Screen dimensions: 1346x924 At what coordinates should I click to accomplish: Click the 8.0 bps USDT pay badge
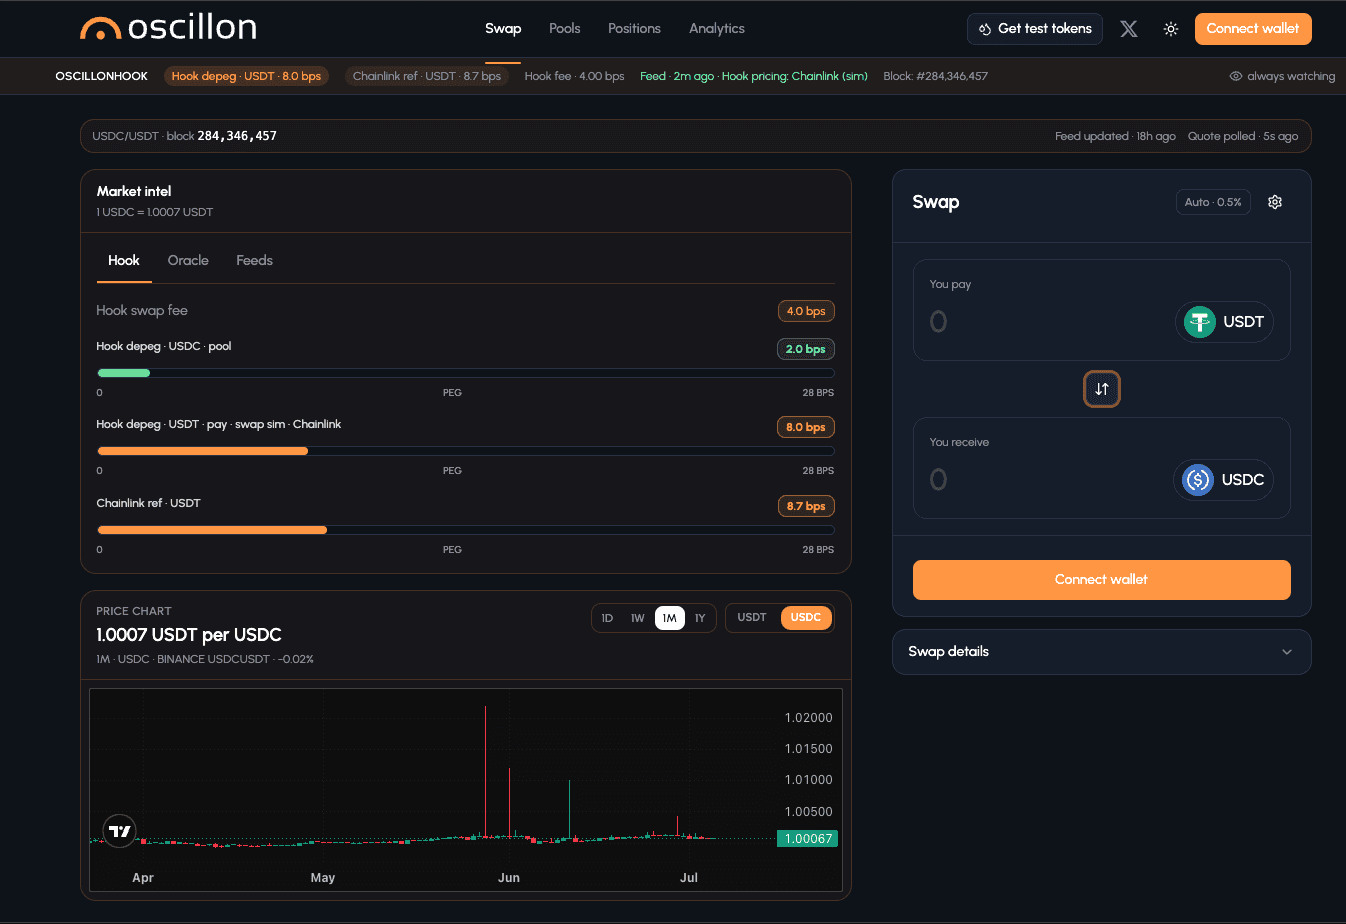pos(806,427)
